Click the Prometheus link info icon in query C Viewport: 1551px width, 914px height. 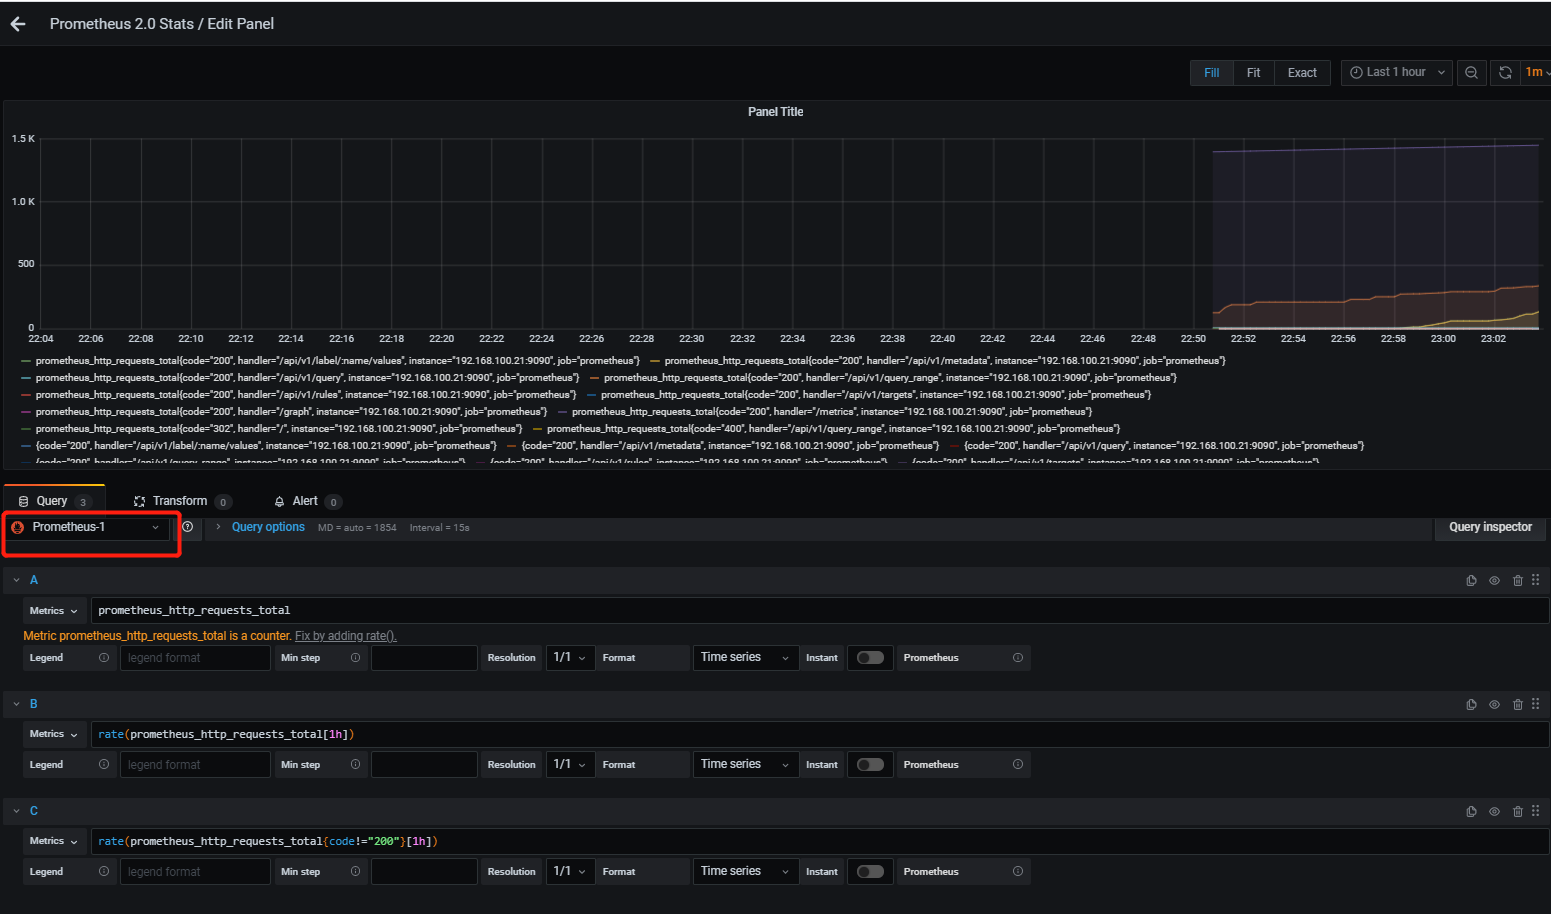[x=1018, y=872]
